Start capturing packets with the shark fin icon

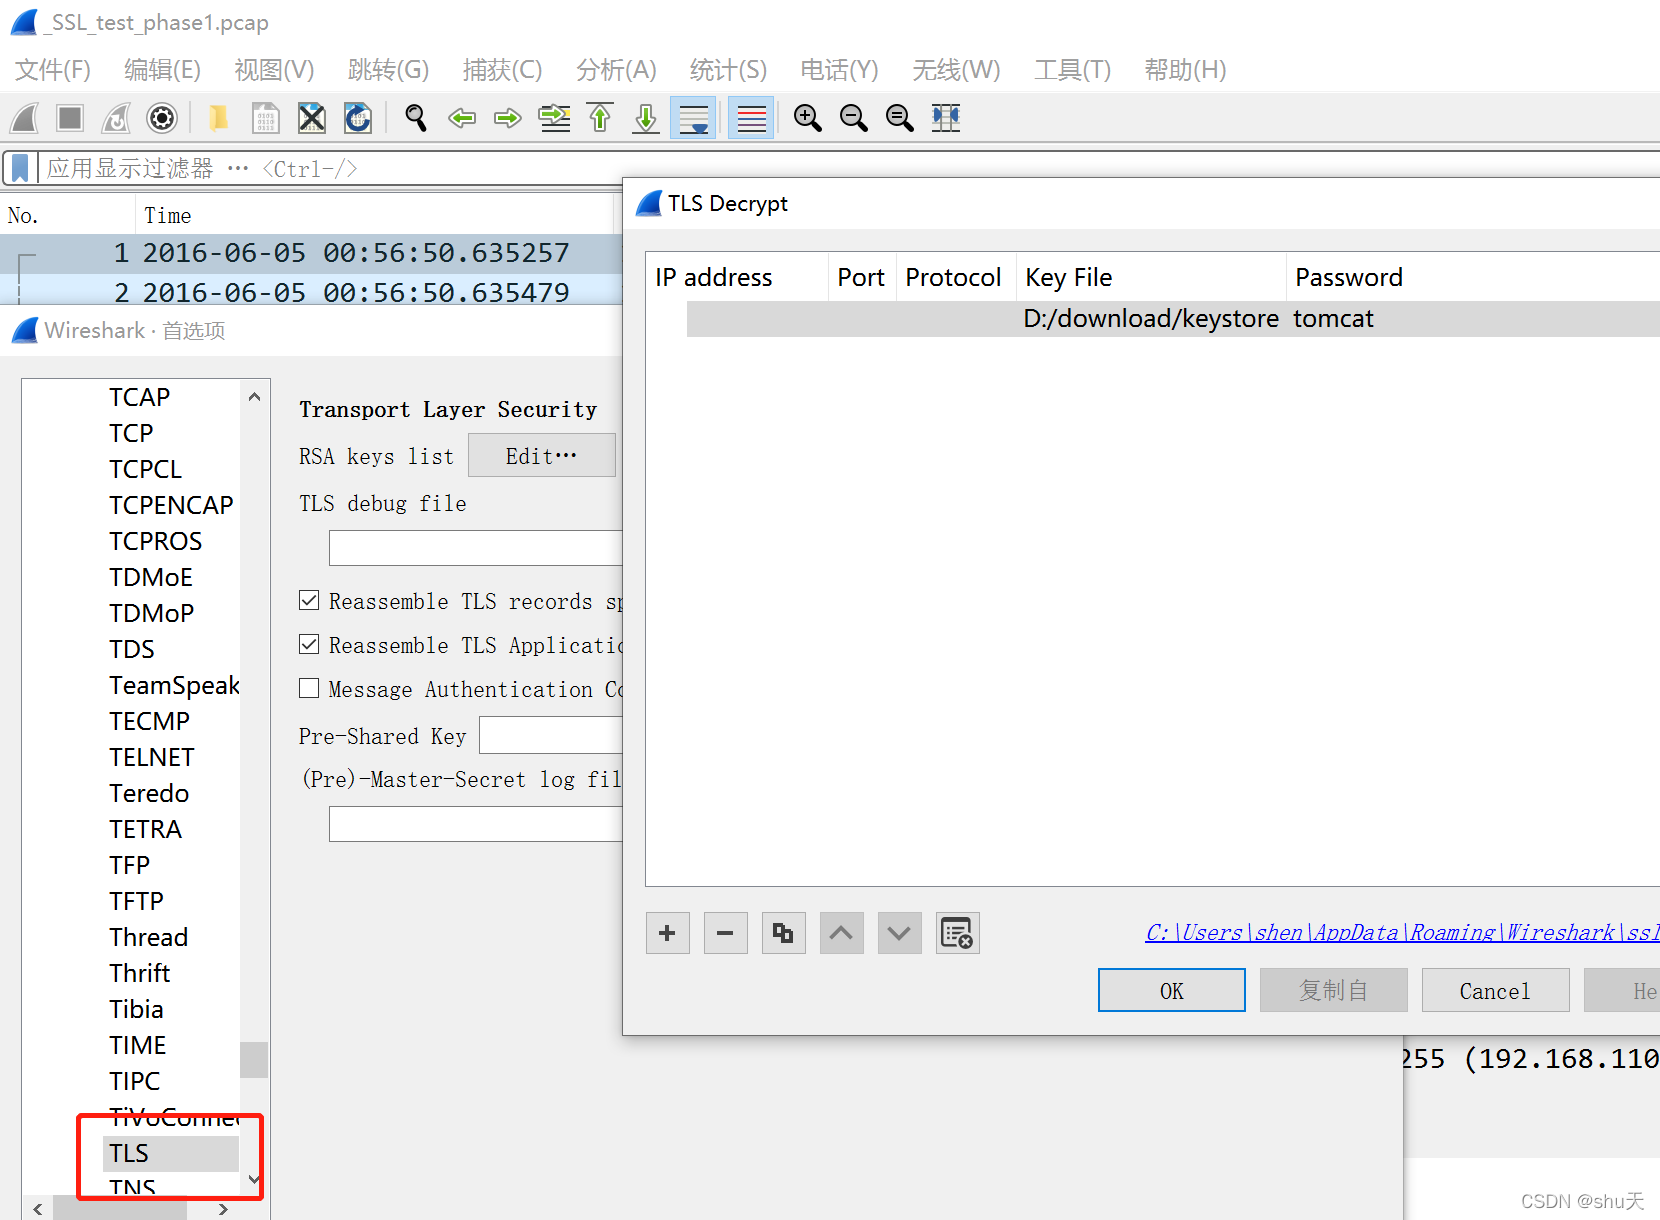pos(25,118)
